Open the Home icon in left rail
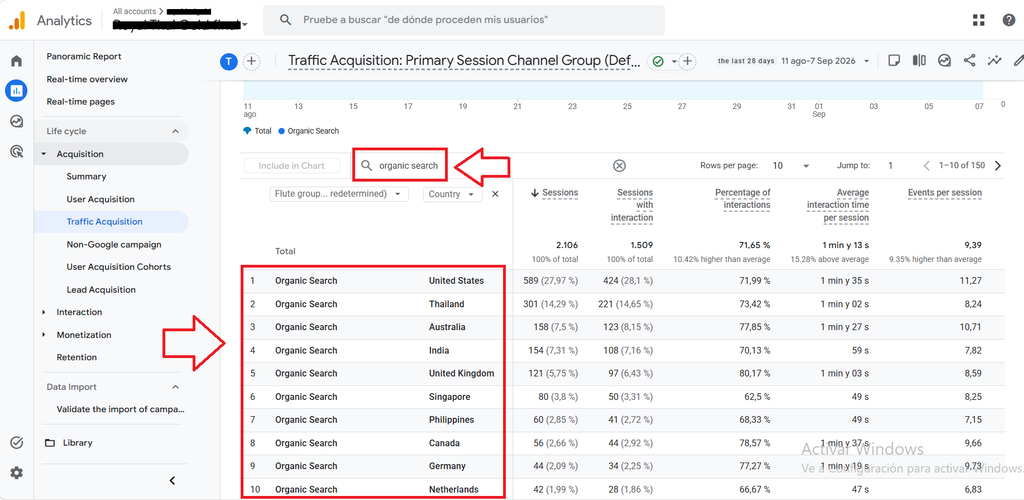 16,61
